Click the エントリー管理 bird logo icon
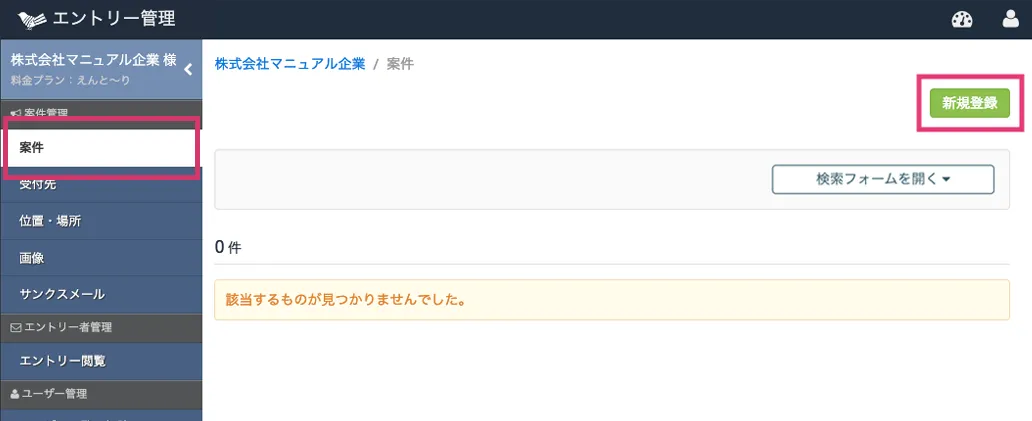This screenshot has height=421, width=1032. 33,19
